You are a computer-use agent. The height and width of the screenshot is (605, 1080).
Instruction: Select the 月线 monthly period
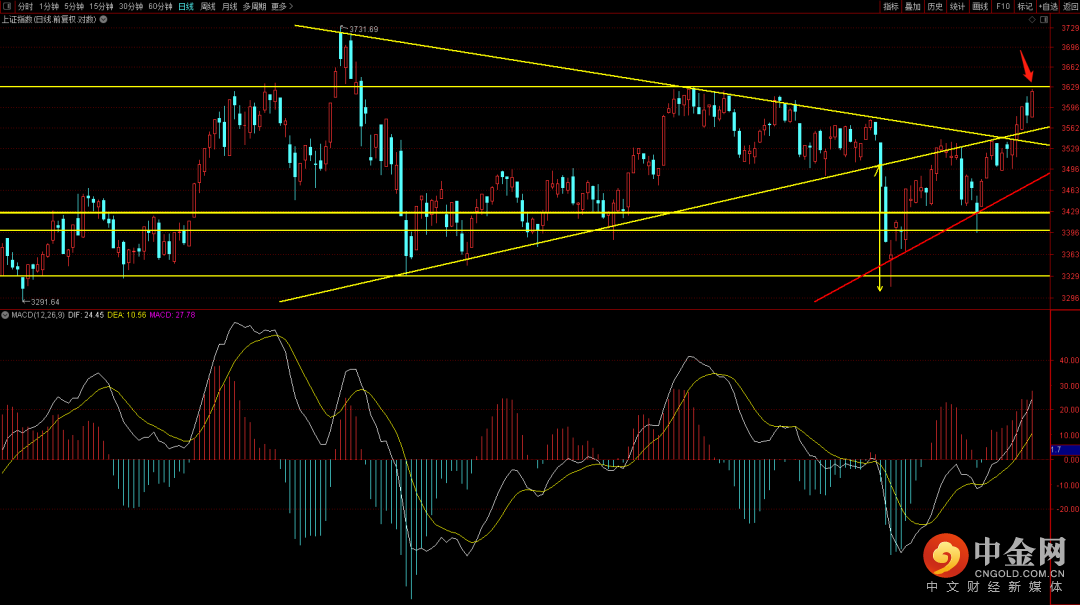pyautogui.click(x=230, y=6)
